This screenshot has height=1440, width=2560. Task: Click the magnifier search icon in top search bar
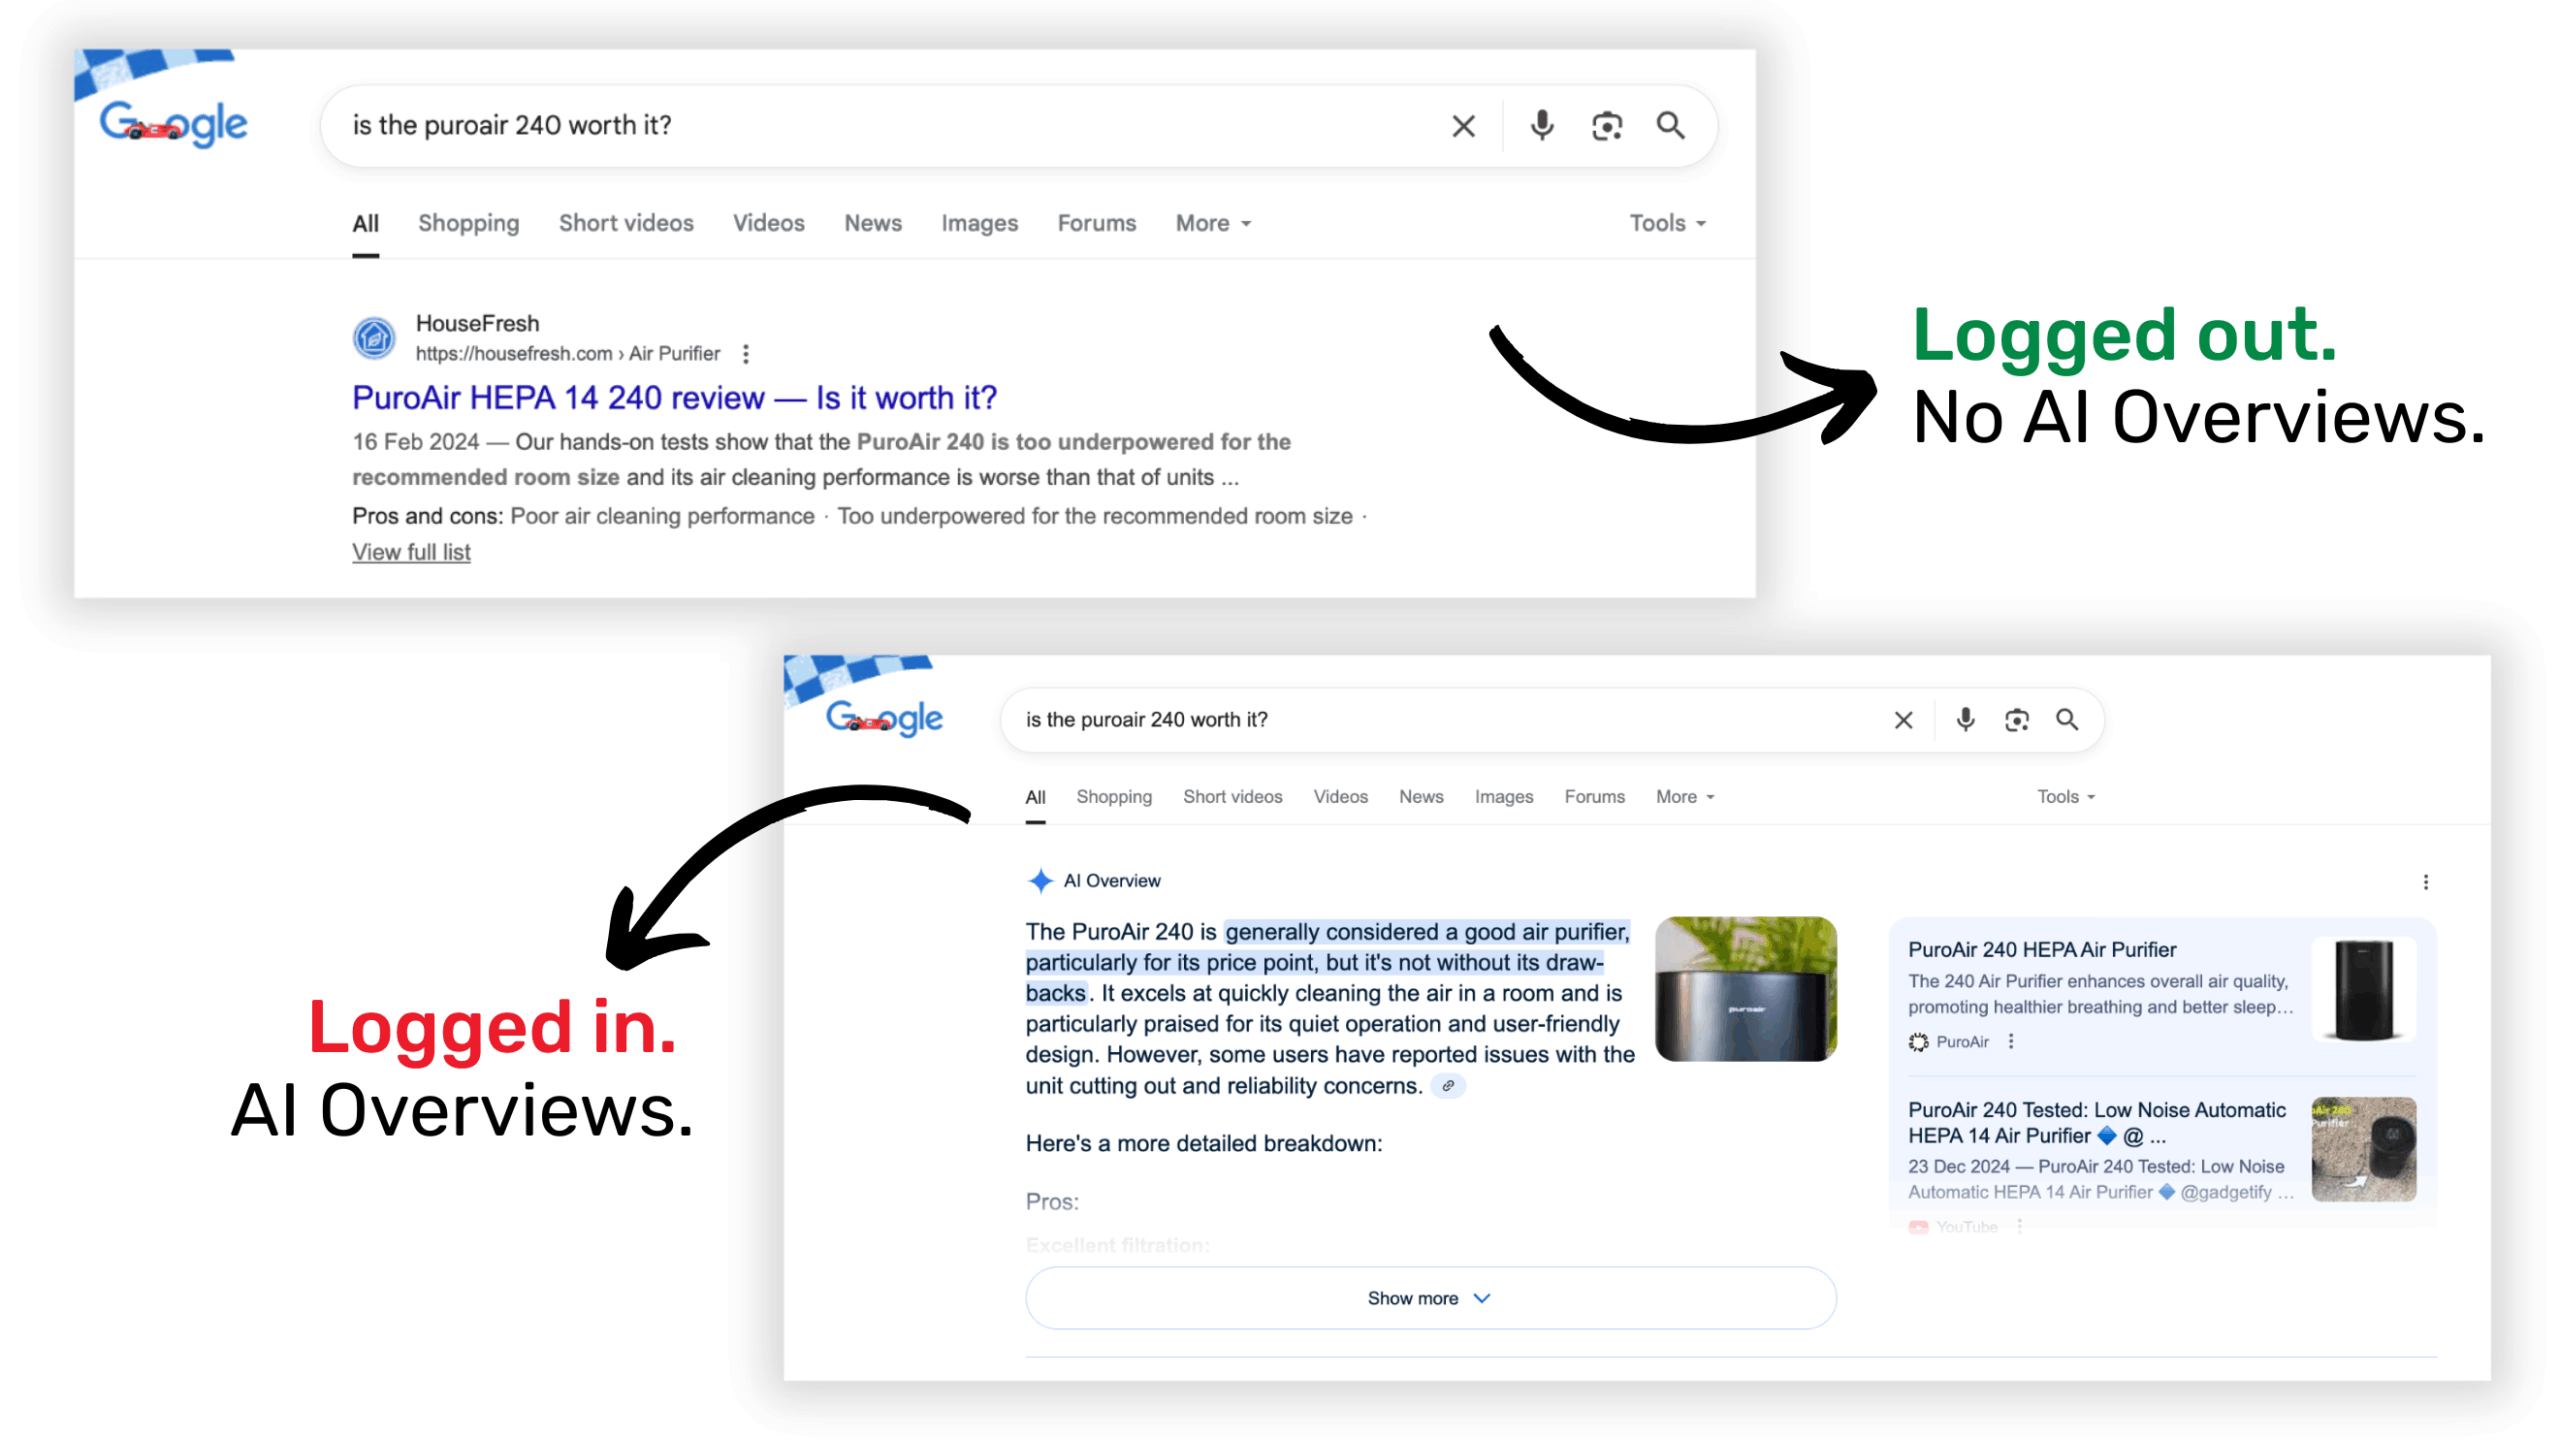pos(1670,126)
